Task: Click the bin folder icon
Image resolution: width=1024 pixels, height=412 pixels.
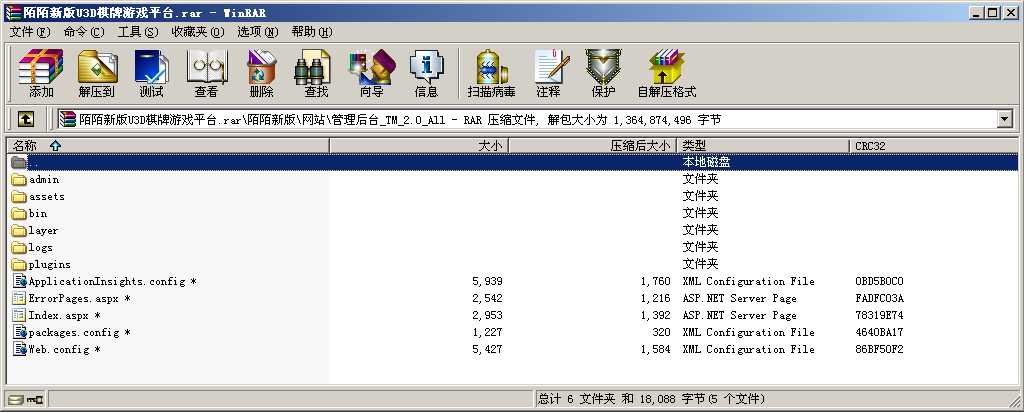Action: pyautogui.click(x=19, y=214)
